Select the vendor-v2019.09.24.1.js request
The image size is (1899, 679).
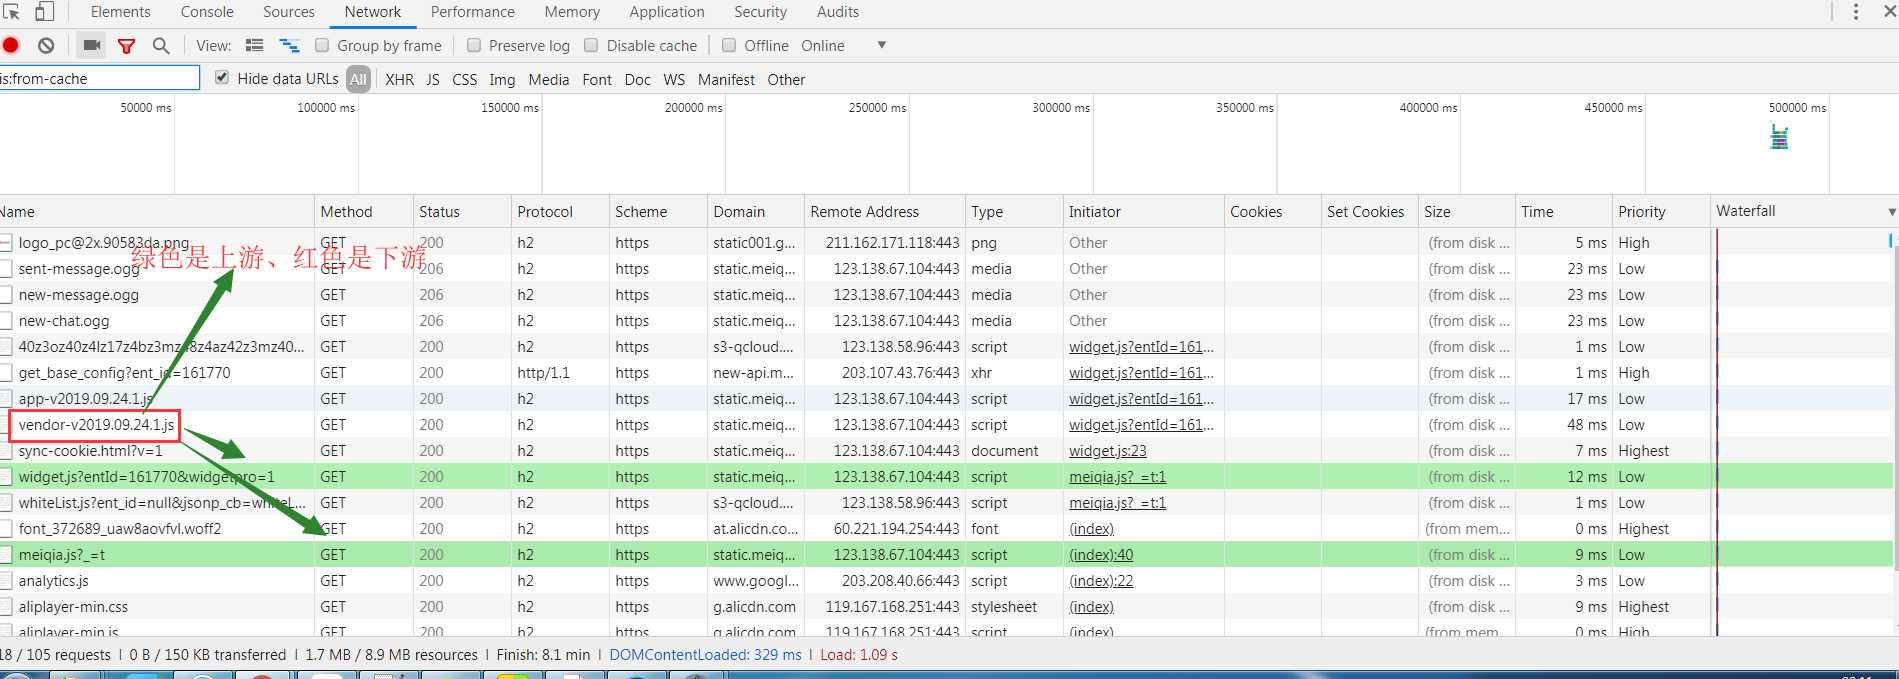coord(96,425)
